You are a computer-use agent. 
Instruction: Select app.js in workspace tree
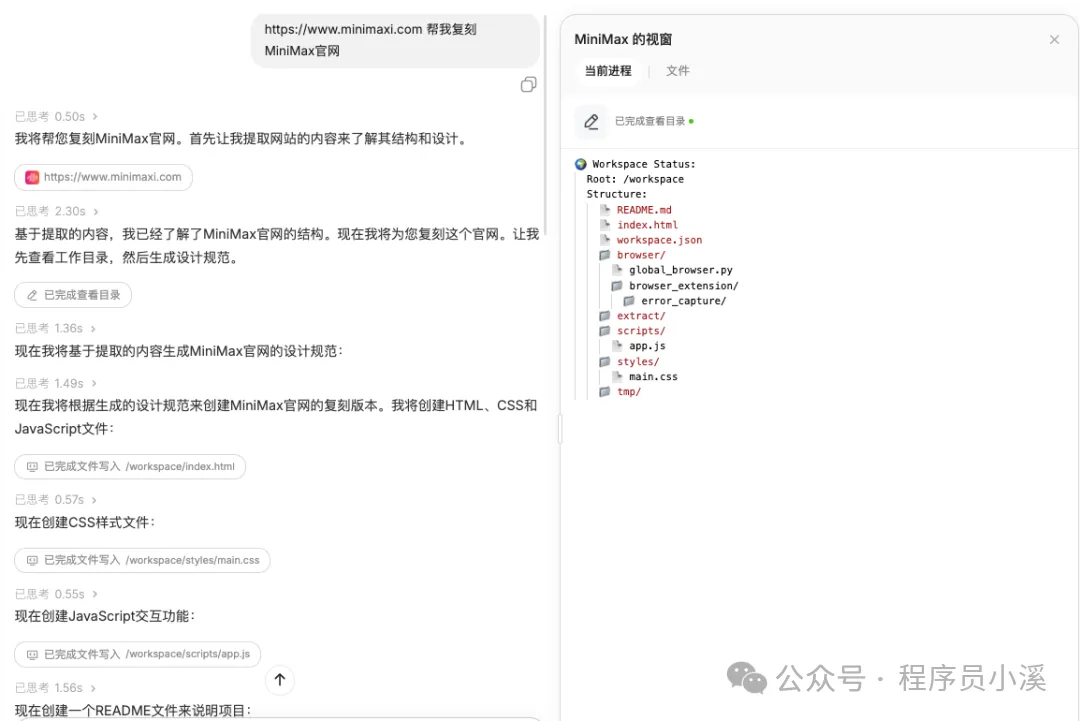click(647, 346)
